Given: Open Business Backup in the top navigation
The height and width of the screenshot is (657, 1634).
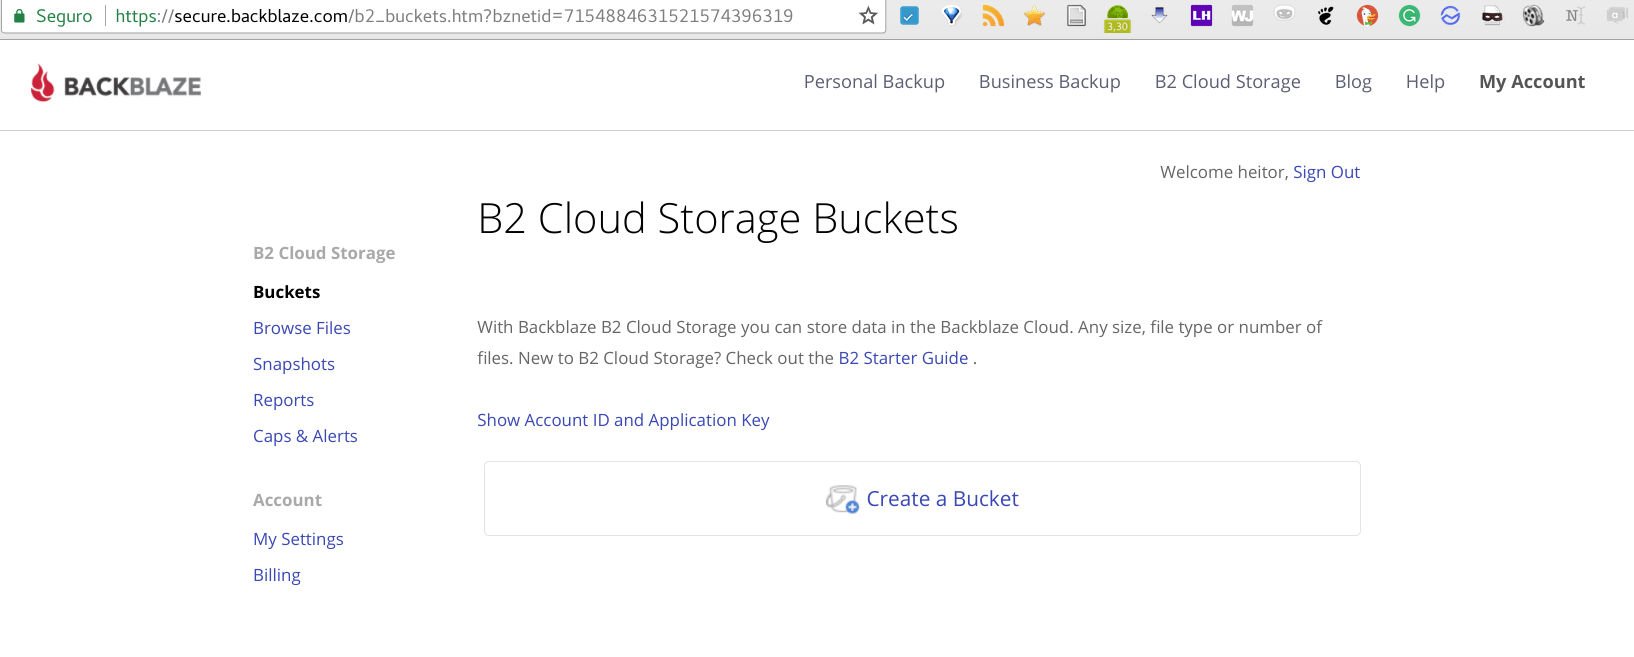Looking at the screenshot, I should coord(1049,82).
